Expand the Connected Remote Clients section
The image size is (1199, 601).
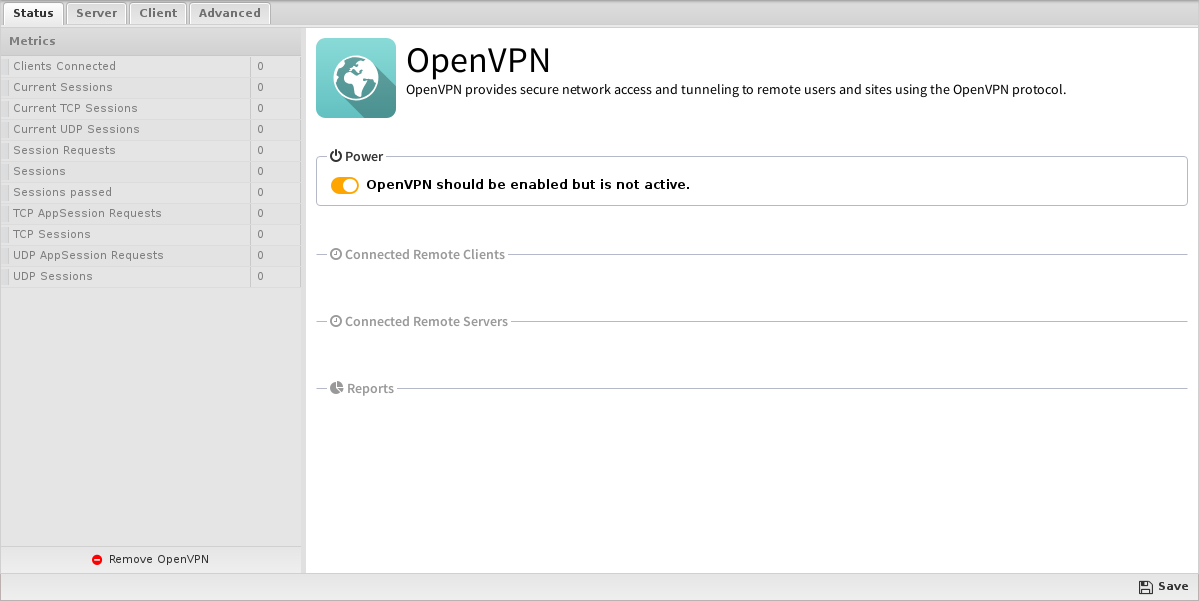(x=424, y=255)
